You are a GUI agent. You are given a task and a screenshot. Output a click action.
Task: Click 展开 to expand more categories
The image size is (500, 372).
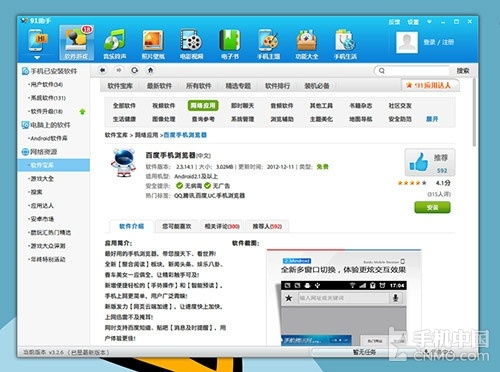[432, 119]
